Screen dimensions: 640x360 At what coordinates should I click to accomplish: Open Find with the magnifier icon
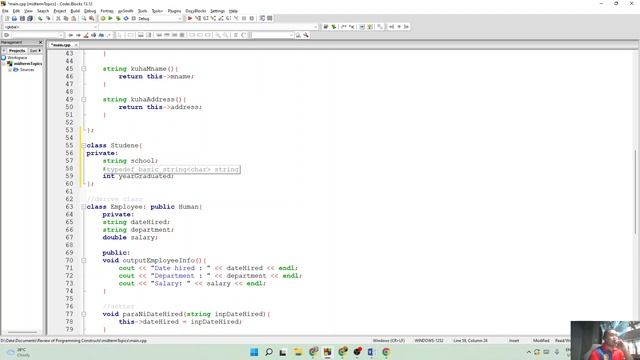click(84, 18)
